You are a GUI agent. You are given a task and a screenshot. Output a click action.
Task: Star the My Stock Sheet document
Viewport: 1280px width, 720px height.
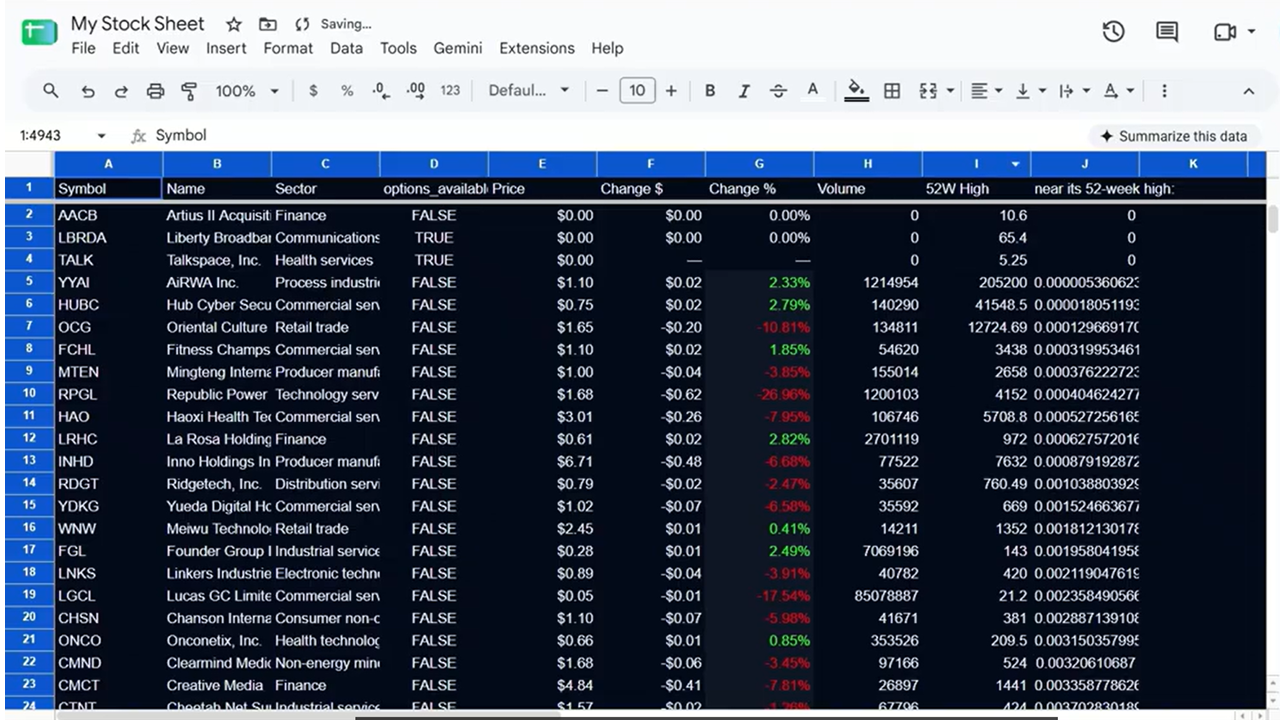(x=233, y=24)
